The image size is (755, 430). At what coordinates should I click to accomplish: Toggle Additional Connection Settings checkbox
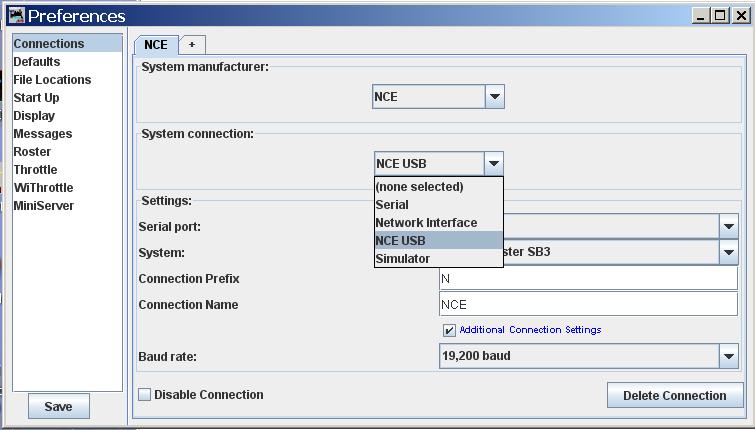449,330
